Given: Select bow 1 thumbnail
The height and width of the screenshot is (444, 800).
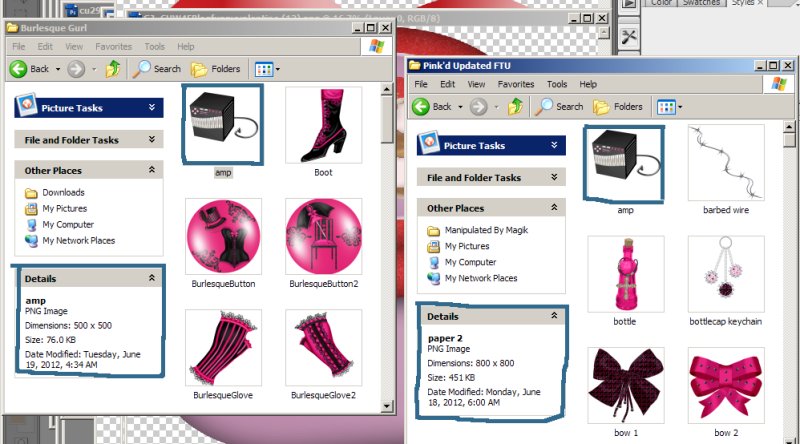Looking at the screenshot, I should pos(626,385).
